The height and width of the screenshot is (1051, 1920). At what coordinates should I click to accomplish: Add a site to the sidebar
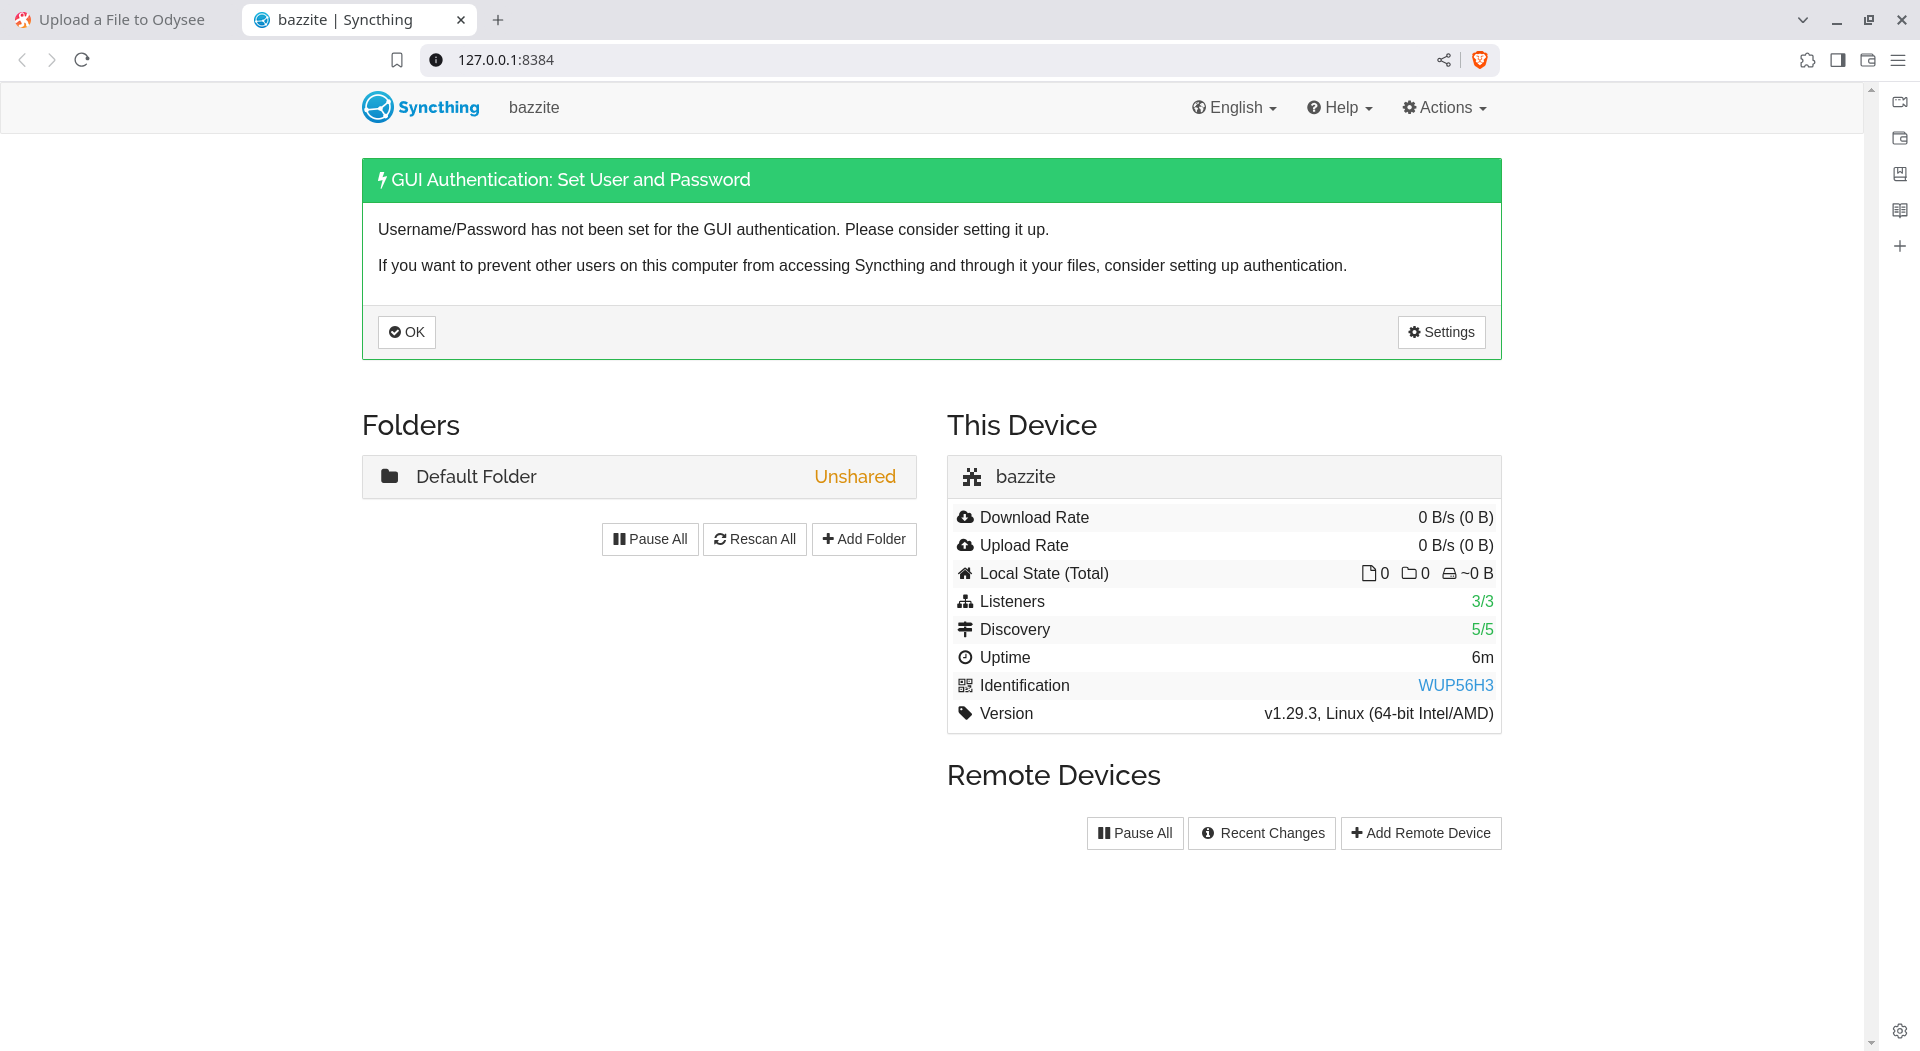click(x=1900, y=246)
